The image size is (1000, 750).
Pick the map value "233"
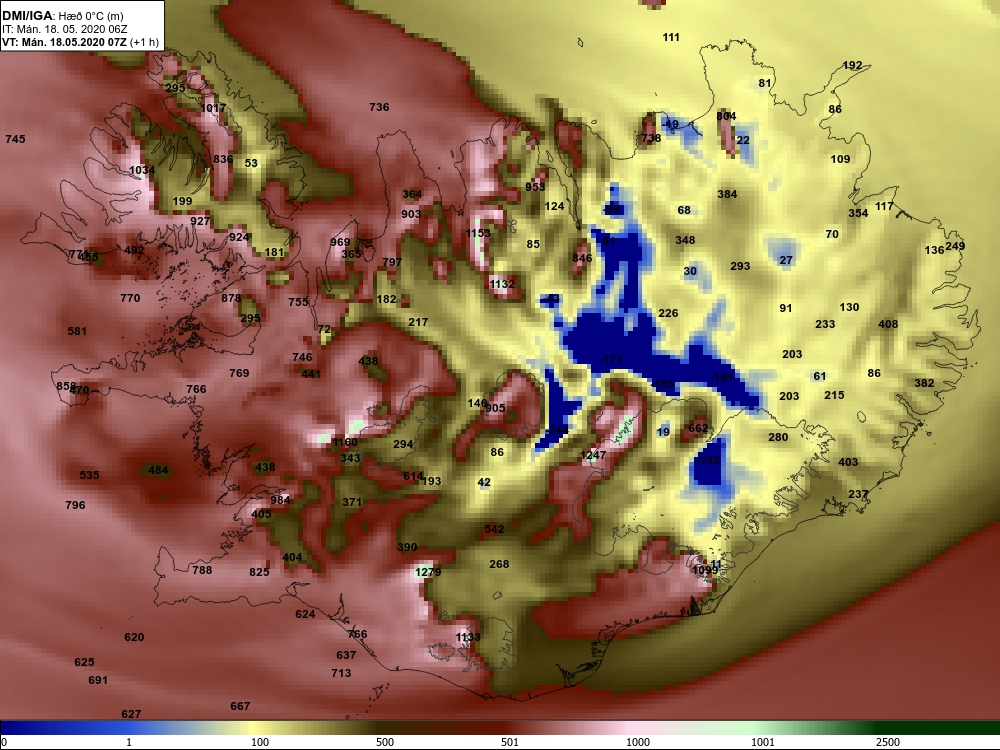click(x=825, y=324)
